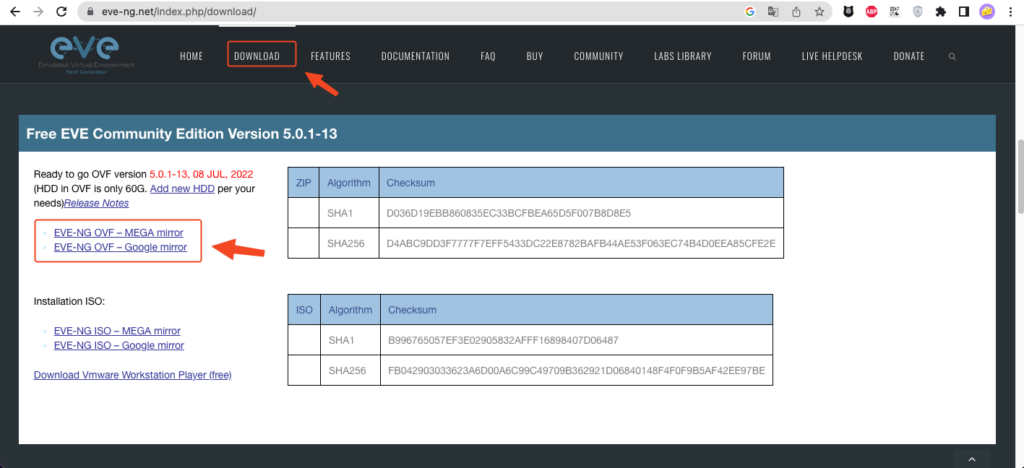Image resolution: width=1024 pixels, height=468 pixels.
Task: Share this page icon
Action: coord(796,11)
